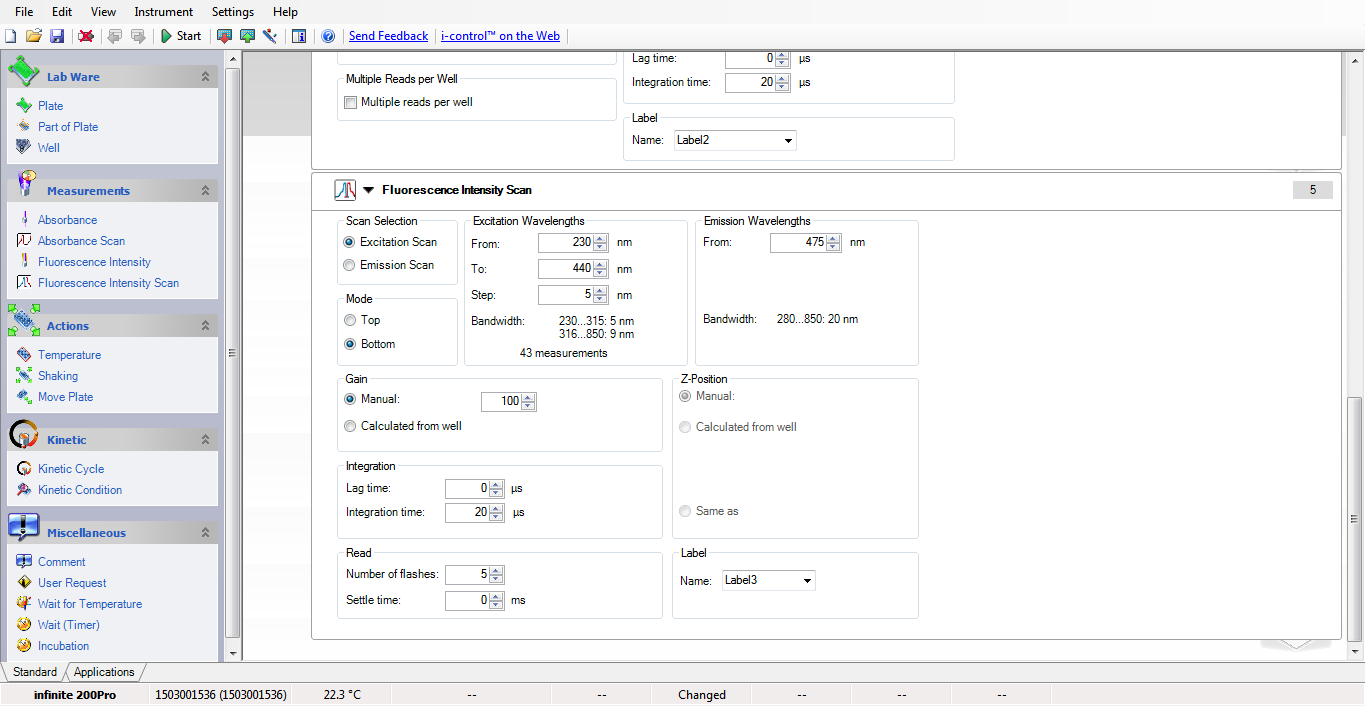This screenshot has width=1365, height=706.
Task: Select the Shaking action icon
Action: point(24,376)
